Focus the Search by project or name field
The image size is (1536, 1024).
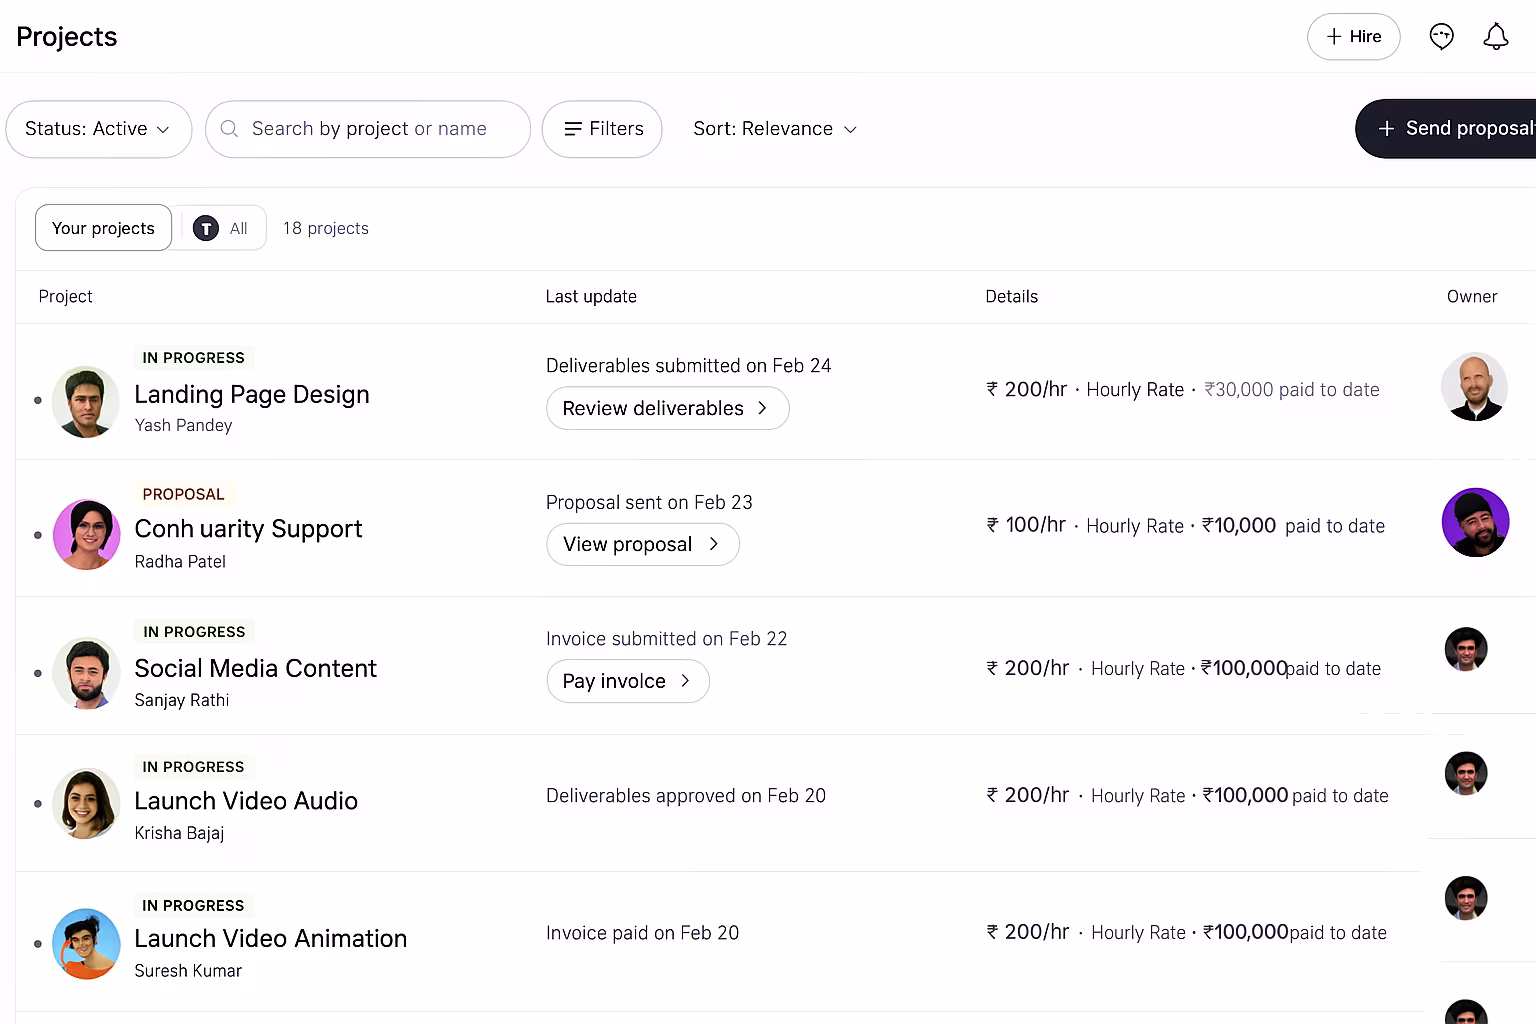380,129
